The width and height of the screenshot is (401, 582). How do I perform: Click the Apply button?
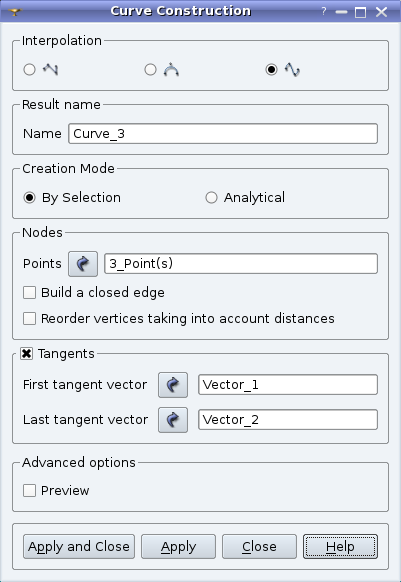pos(178,546)
